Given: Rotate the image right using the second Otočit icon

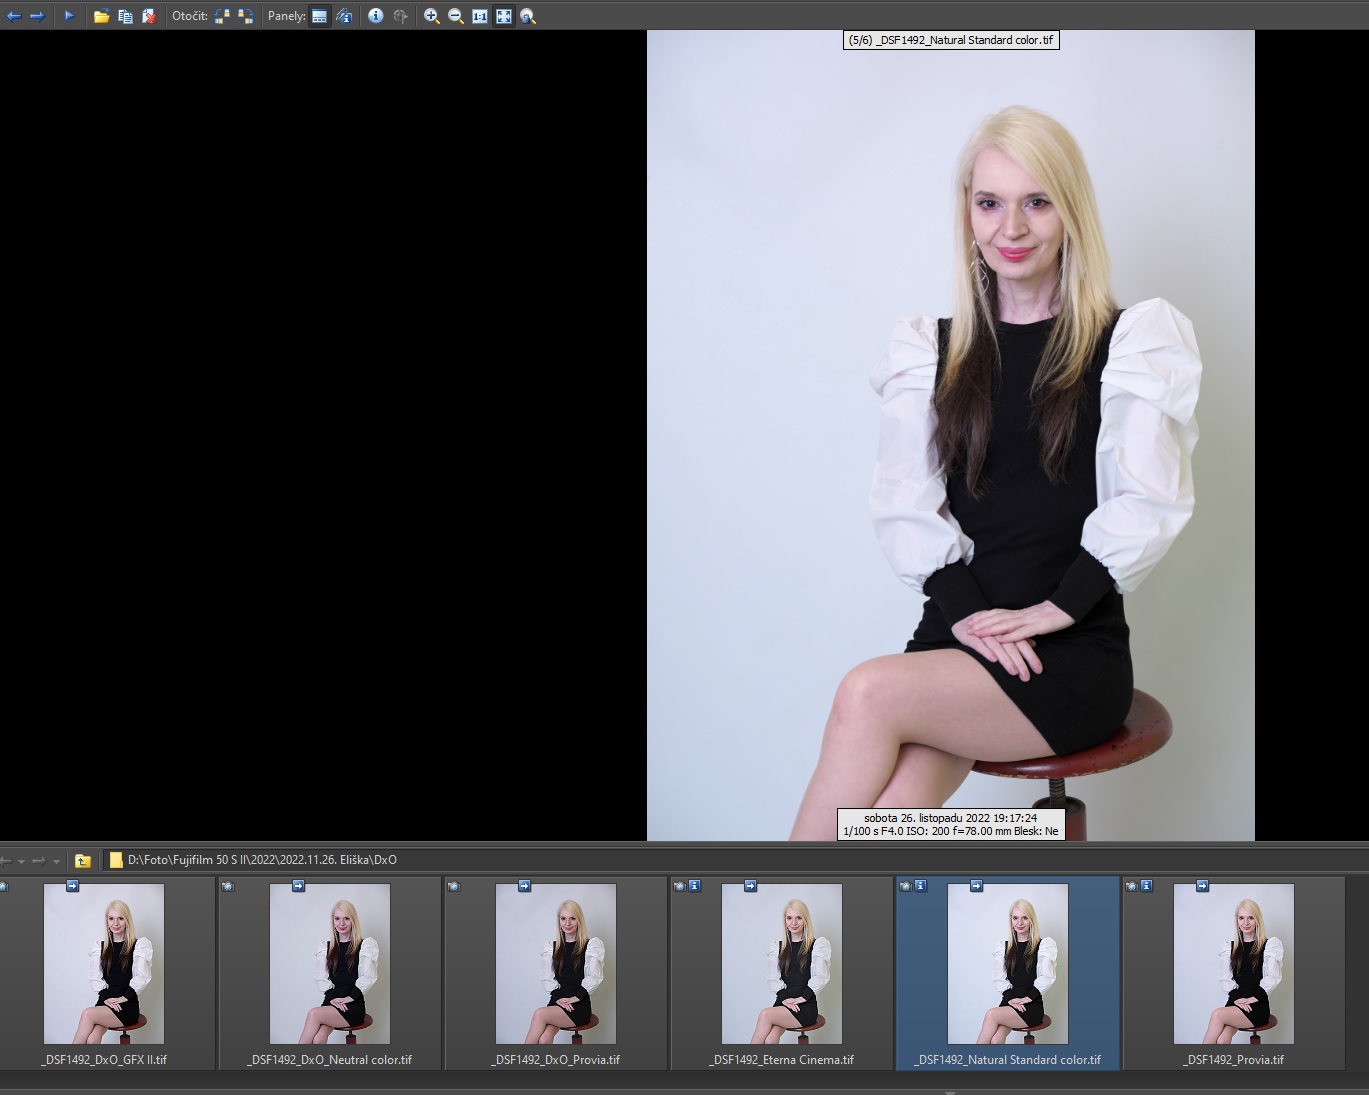Looking at the screenshot, I should click(245, 16).
